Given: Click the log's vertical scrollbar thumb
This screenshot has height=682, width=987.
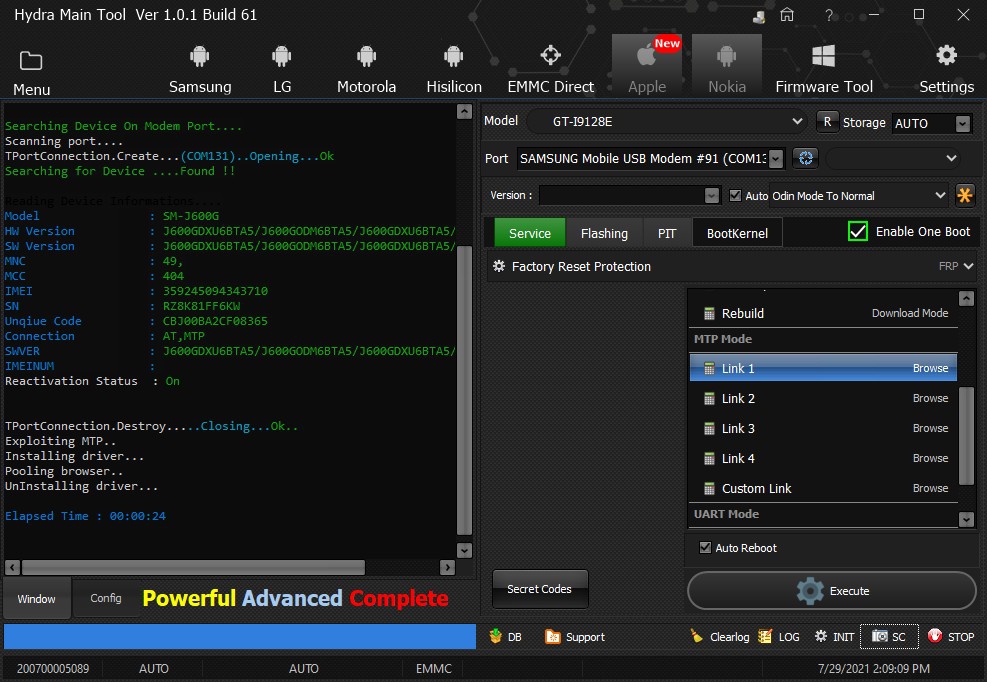Looking at the screenshot, I should coord(464,390).
